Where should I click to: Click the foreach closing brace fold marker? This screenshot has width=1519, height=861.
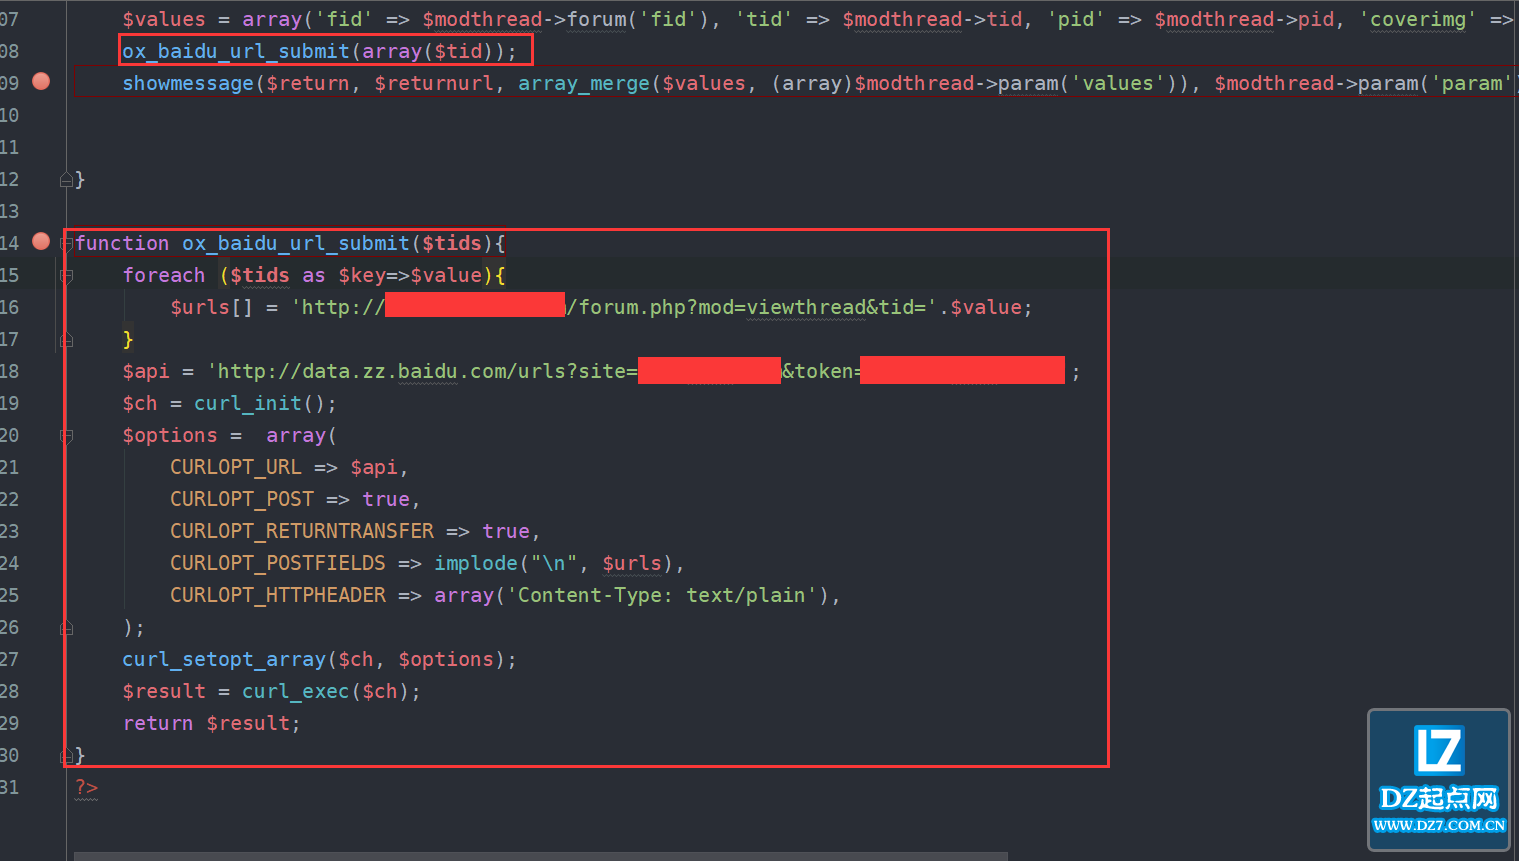(66, 339)
